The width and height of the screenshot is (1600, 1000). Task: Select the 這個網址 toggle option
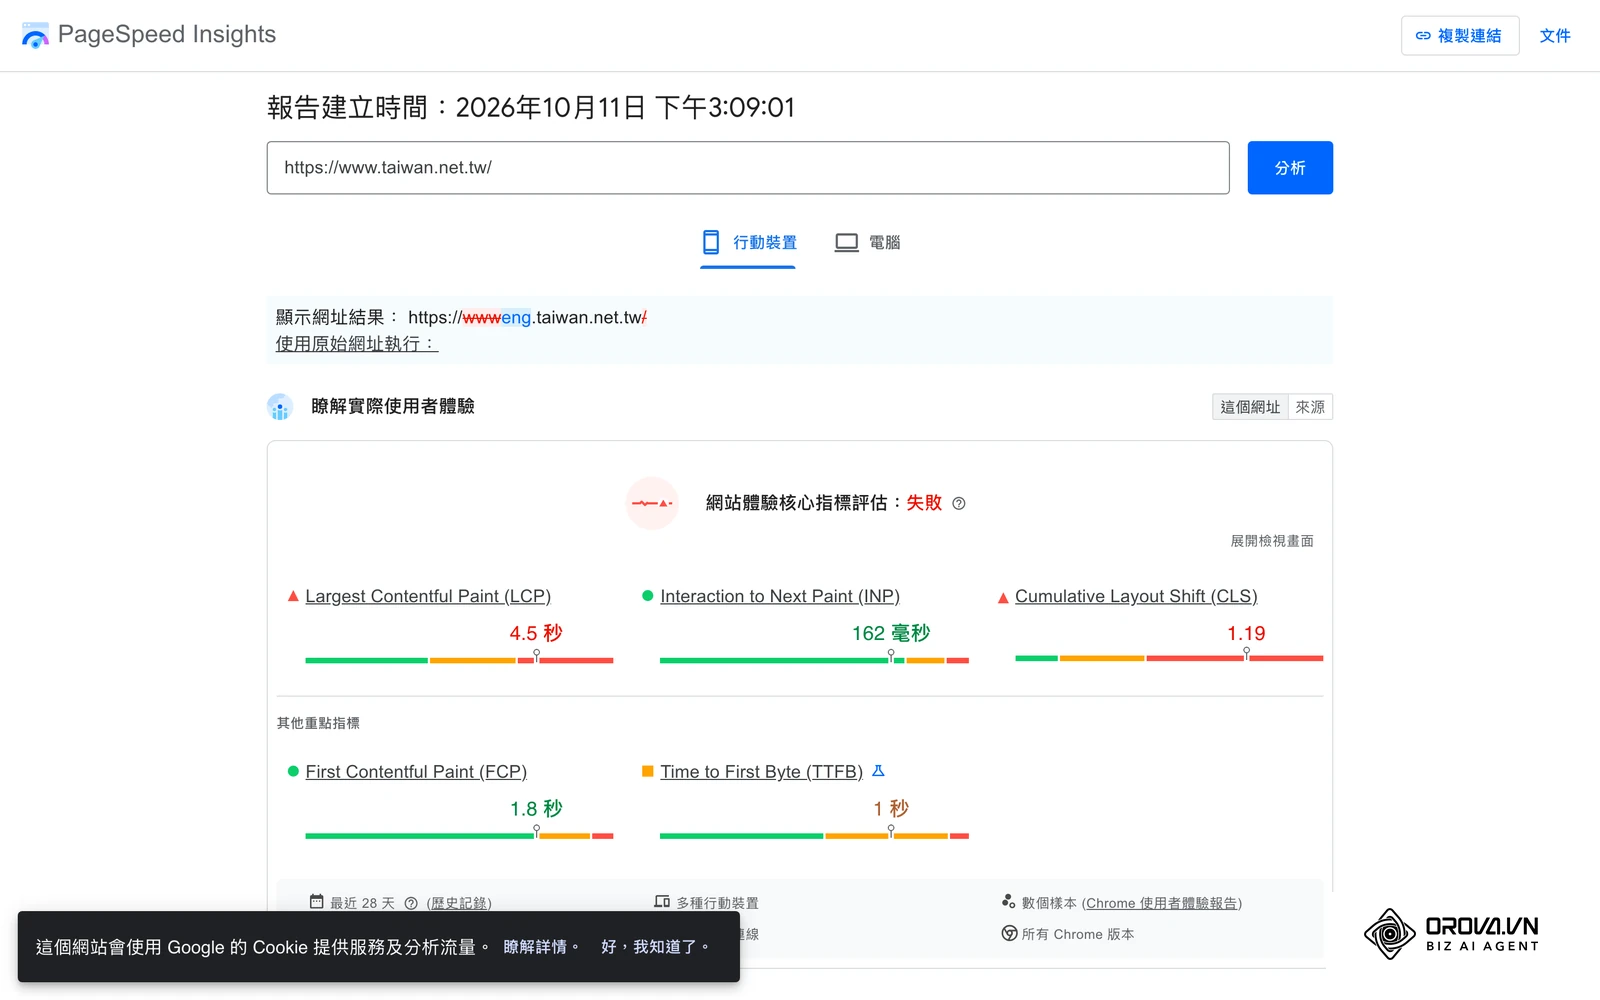click(1250, 407)
